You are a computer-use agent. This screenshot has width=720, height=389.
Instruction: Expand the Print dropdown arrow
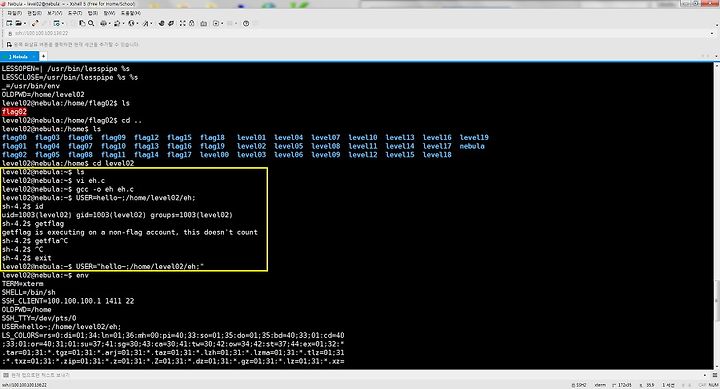point(109,23)
